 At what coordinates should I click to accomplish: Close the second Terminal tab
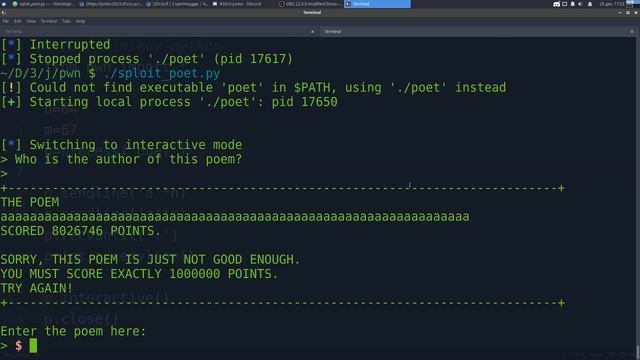tap(632, 31)
